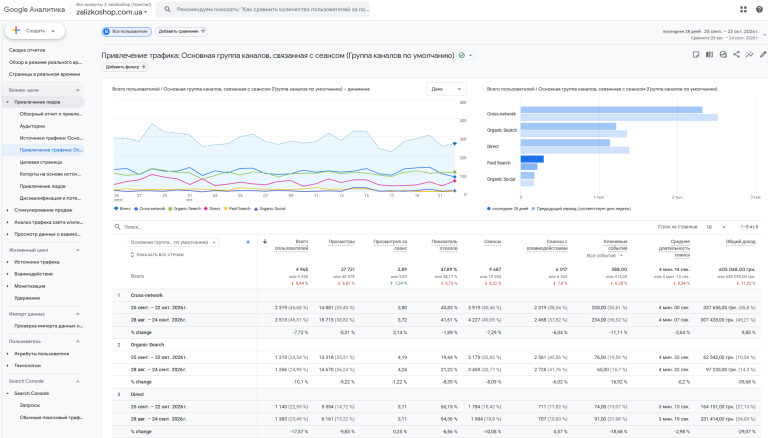
Task: Click the sort arrow beside Всего пользователей column
Action: click(x=265, y=241)
